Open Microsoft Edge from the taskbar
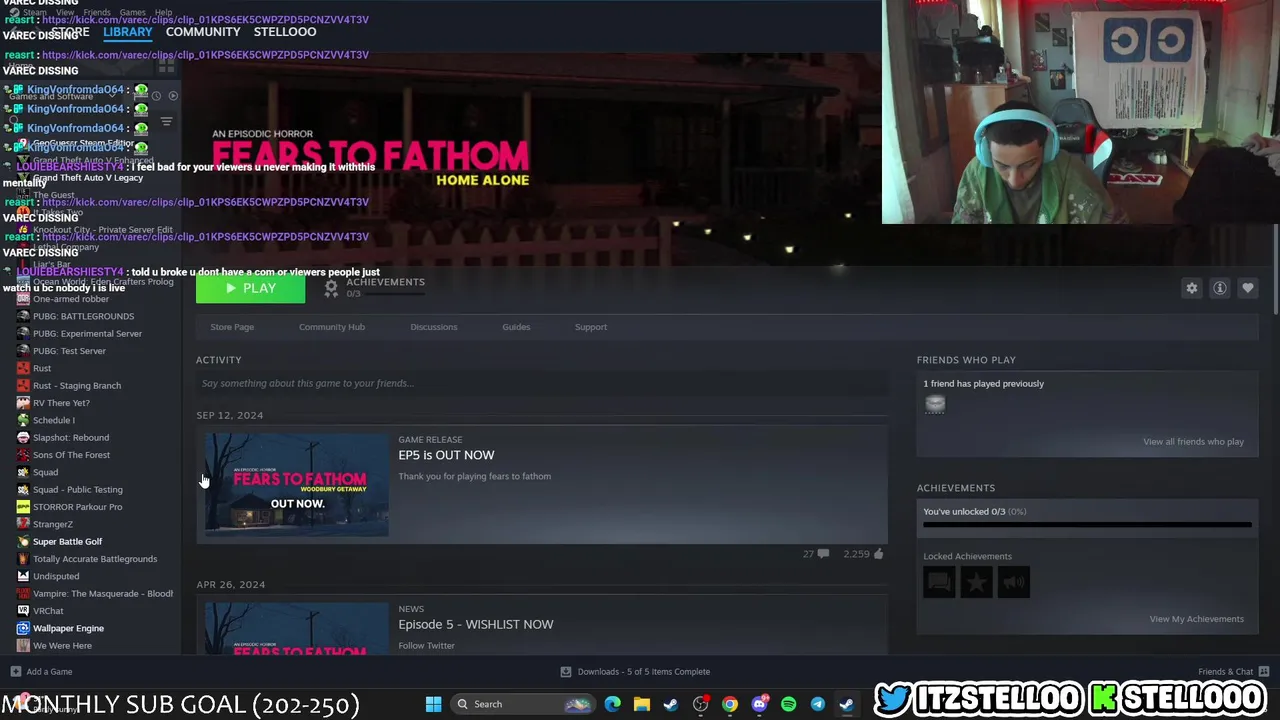Viewport: 1280px width, 720px height. click(612, 704)
